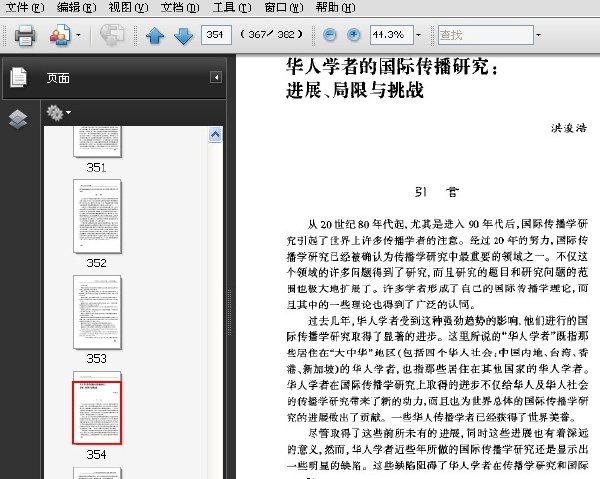Click the thumbnail scrollbar up arrow
Viewport: 600px width, 479px height.
pyautogui.click(x=215, y=135)
